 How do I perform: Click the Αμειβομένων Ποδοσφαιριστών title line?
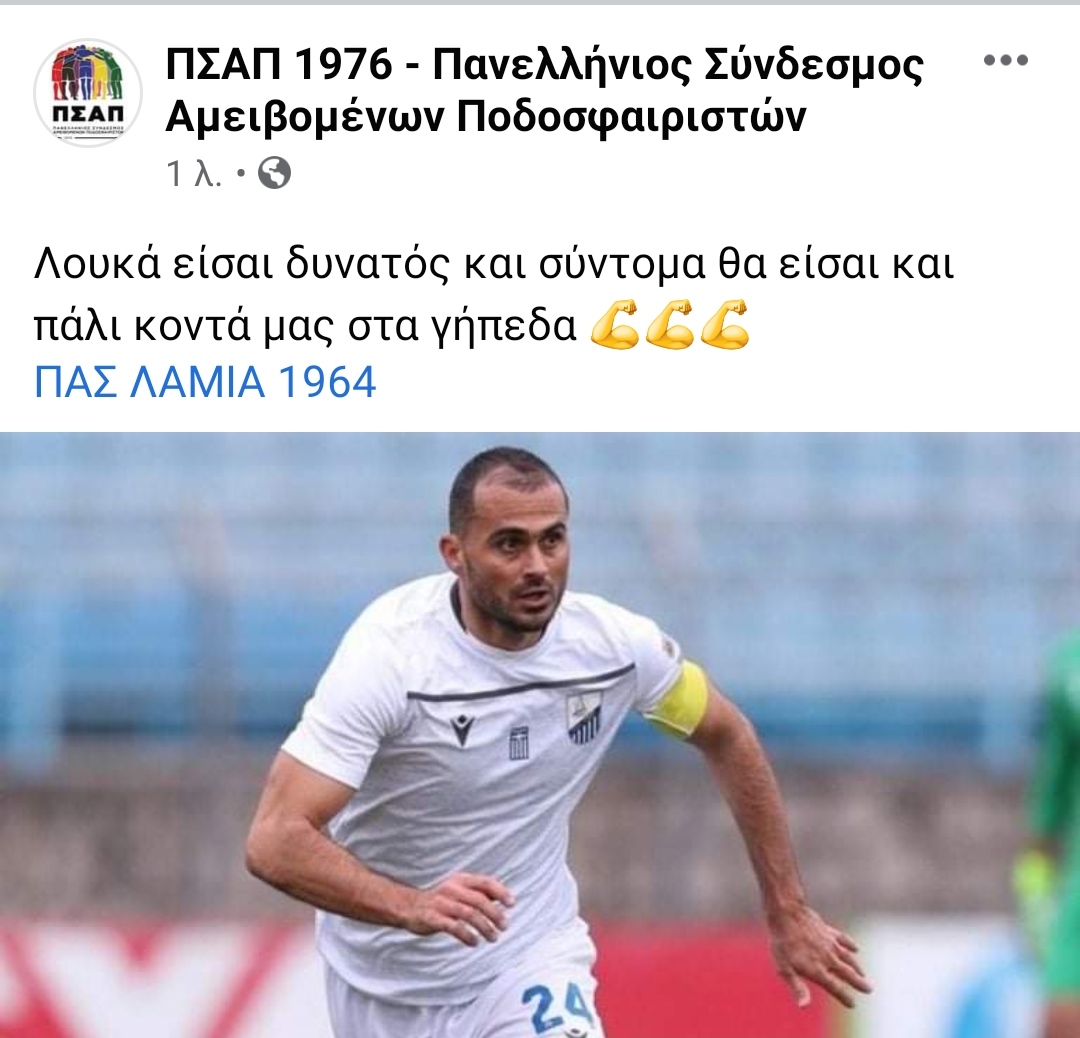[x=486, y=118]
